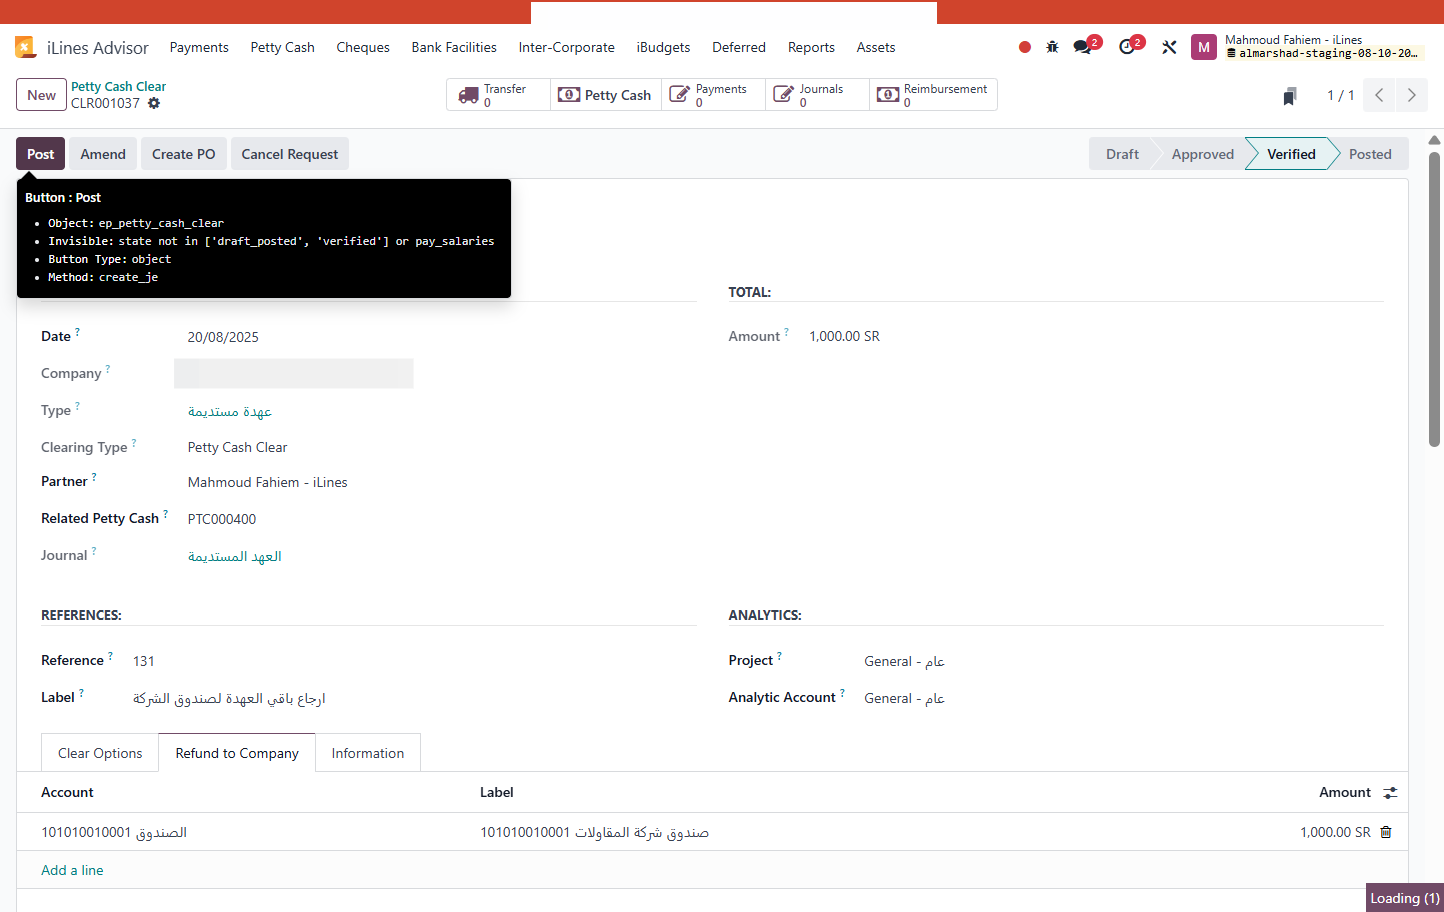Image resolution: width=1444 pixels, height=912 pixels.
Task: Open the Assets menu
Action: (x=876, y=47)
